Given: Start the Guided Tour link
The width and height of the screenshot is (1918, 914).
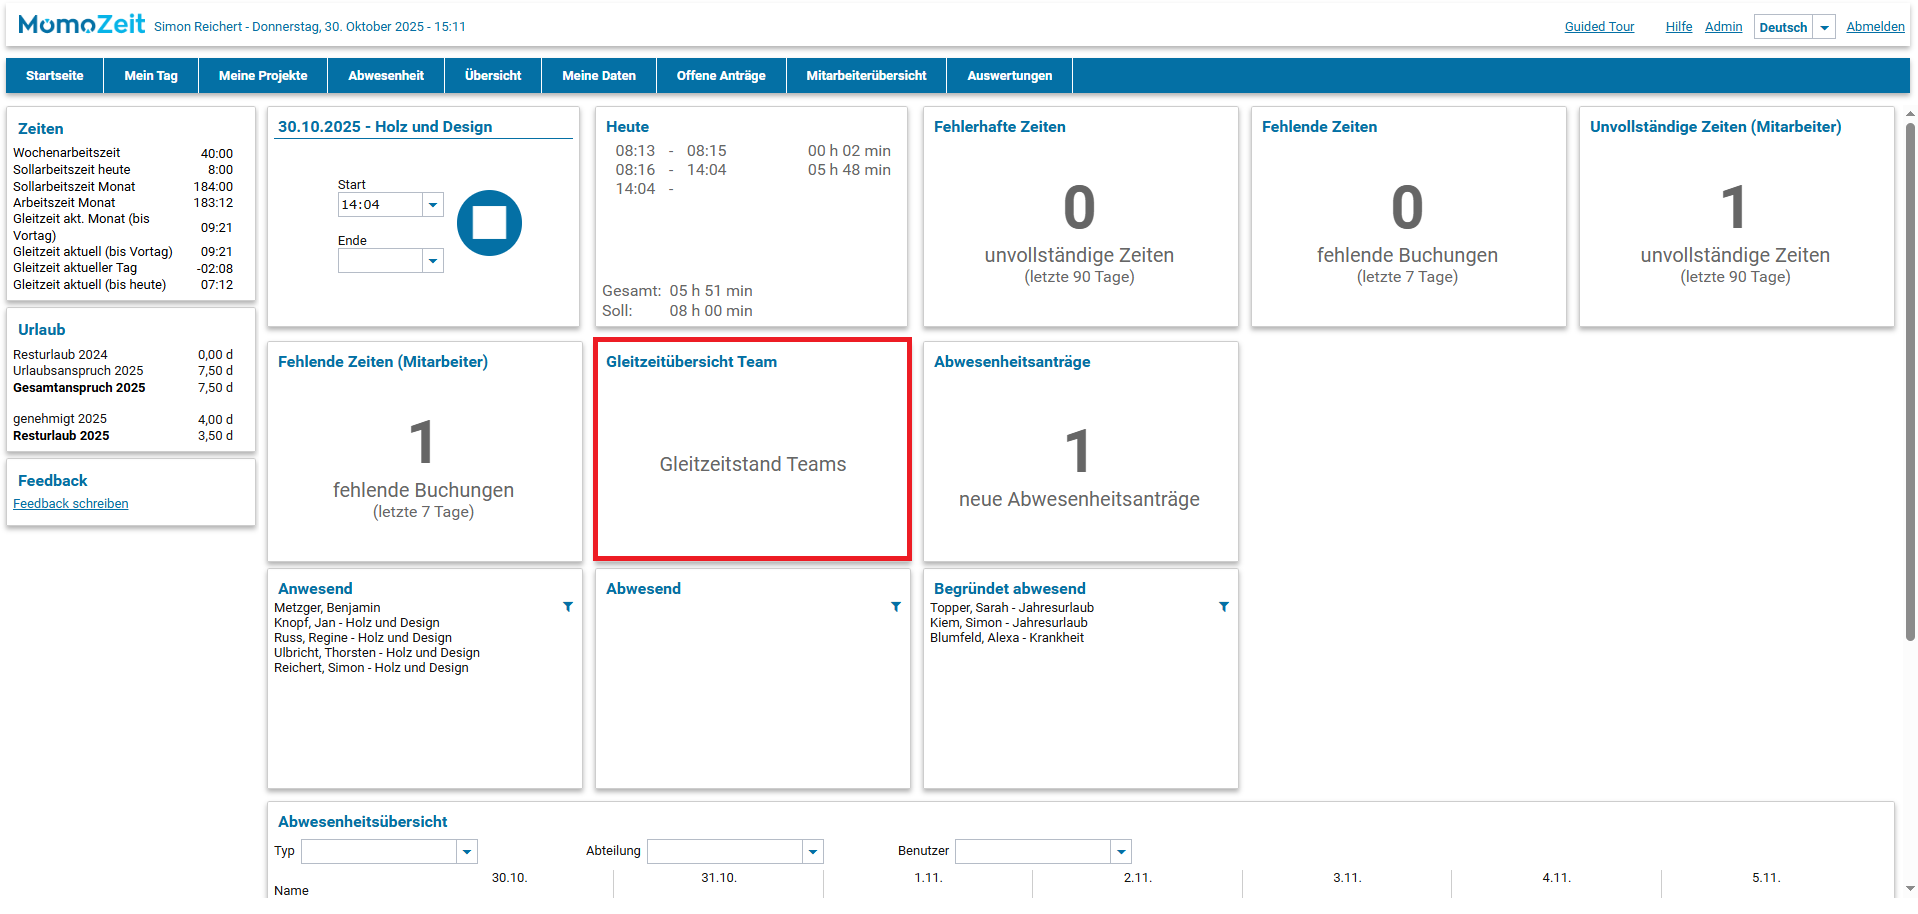Looking at the screenshot, I should [1599, 27].
